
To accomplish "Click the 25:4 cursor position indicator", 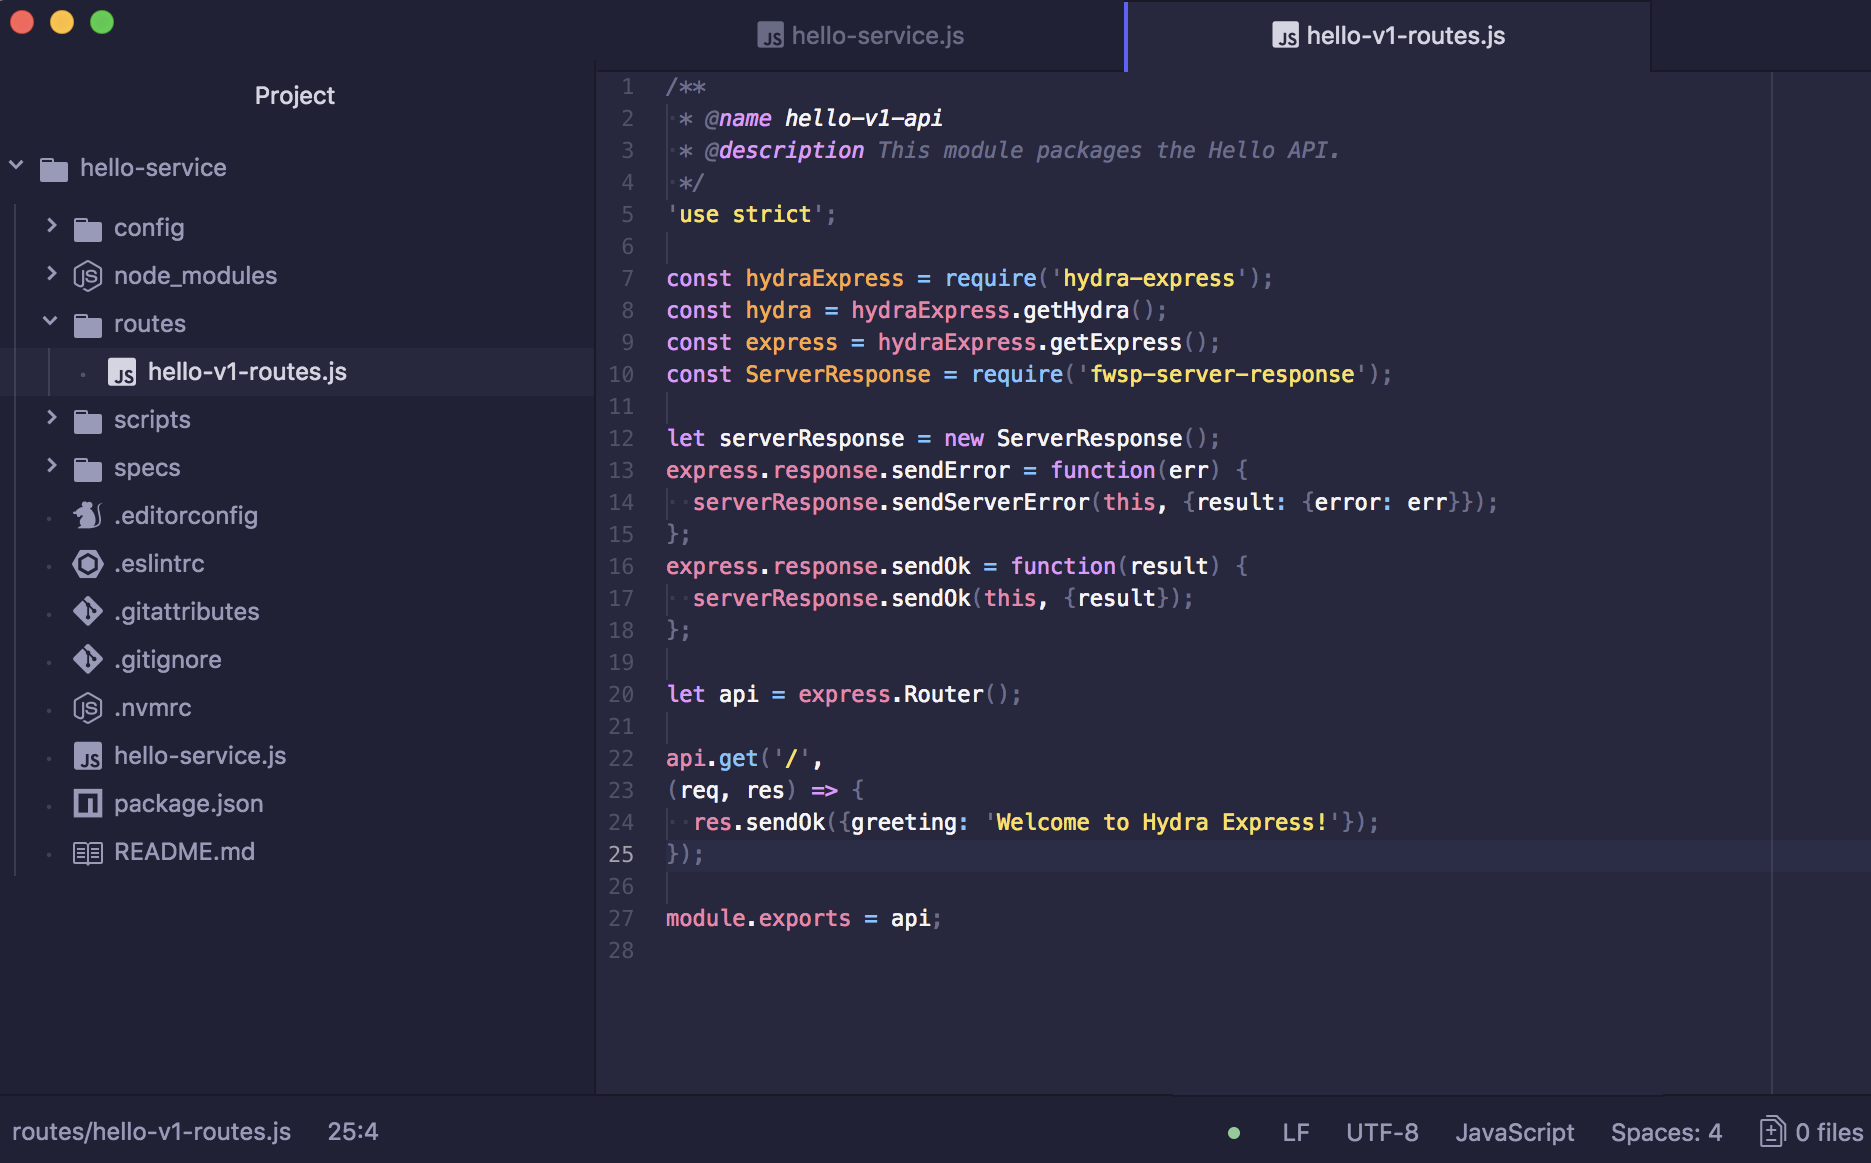I will tap(353, 1132).
